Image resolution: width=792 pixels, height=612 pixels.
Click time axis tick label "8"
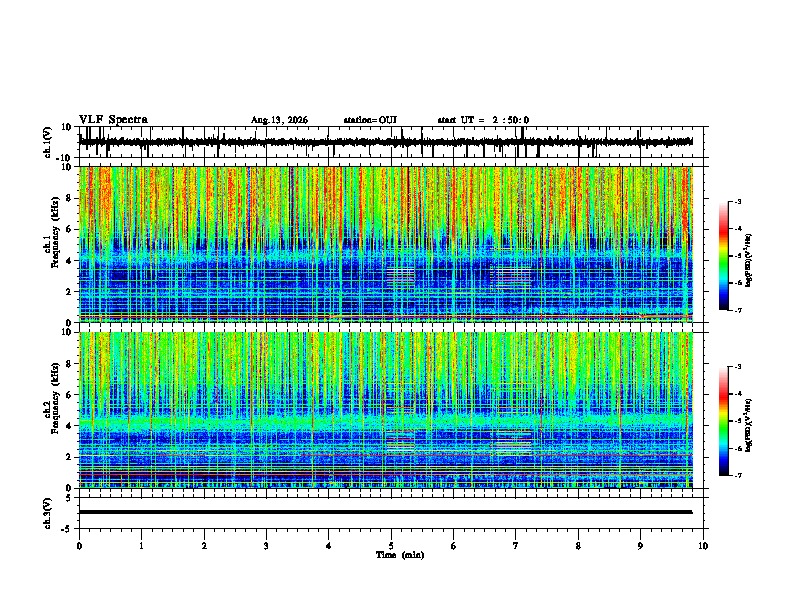(x=578, y=546)
